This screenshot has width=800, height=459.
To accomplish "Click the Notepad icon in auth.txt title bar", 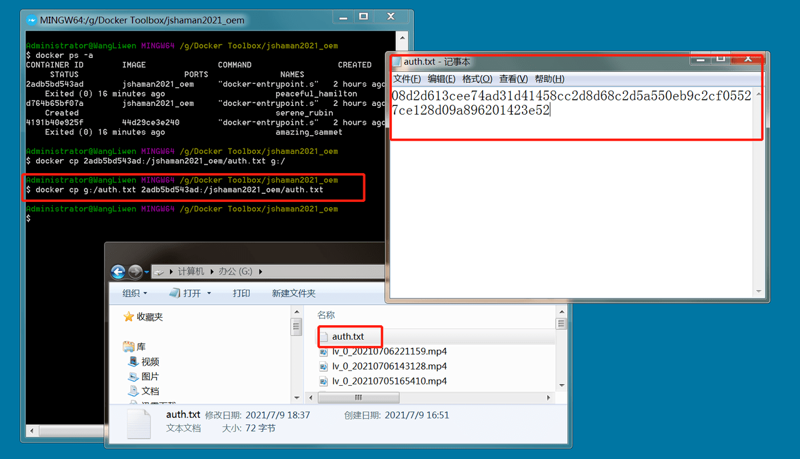I will pos(396,62).
